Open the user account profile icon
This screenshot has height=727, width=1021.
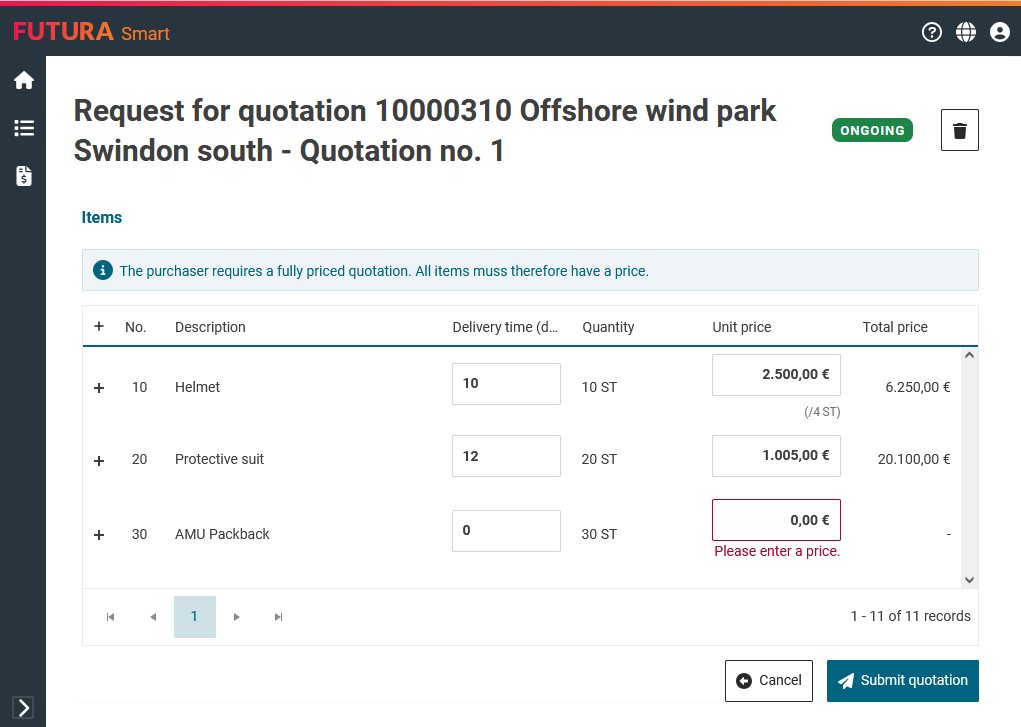tap(999, 32)
